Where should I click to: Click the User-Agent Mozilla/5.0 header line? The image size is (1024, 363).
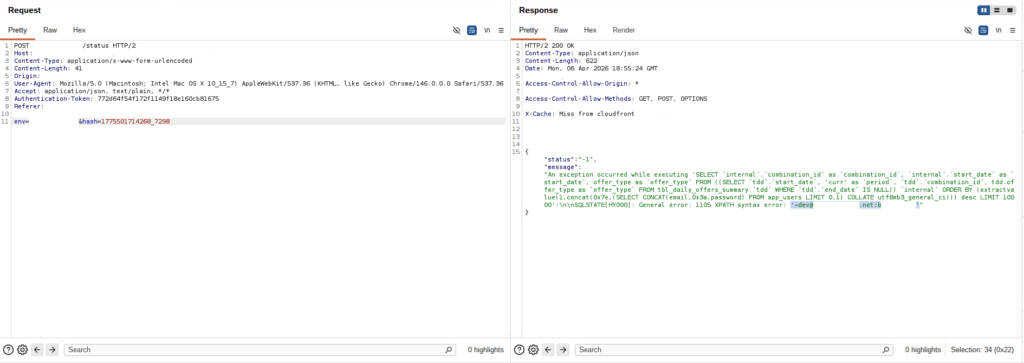pos(258,84)
